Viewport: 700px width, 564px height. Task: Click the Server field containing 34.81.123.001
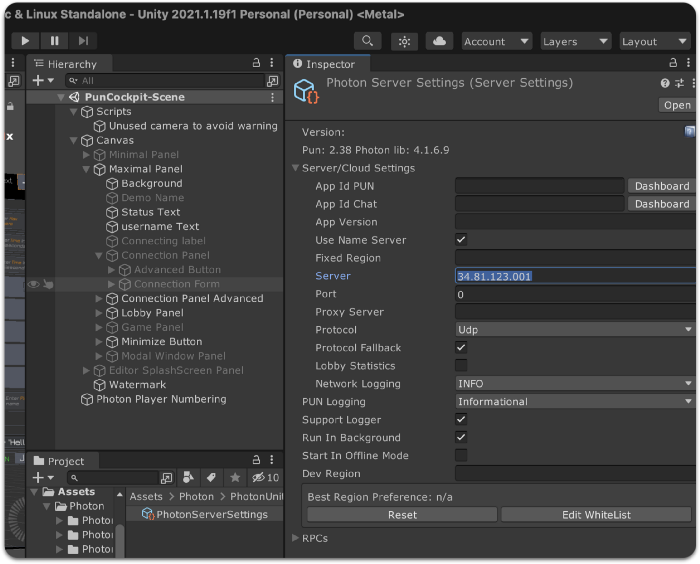pyautogui.click(x=575, y=276)
